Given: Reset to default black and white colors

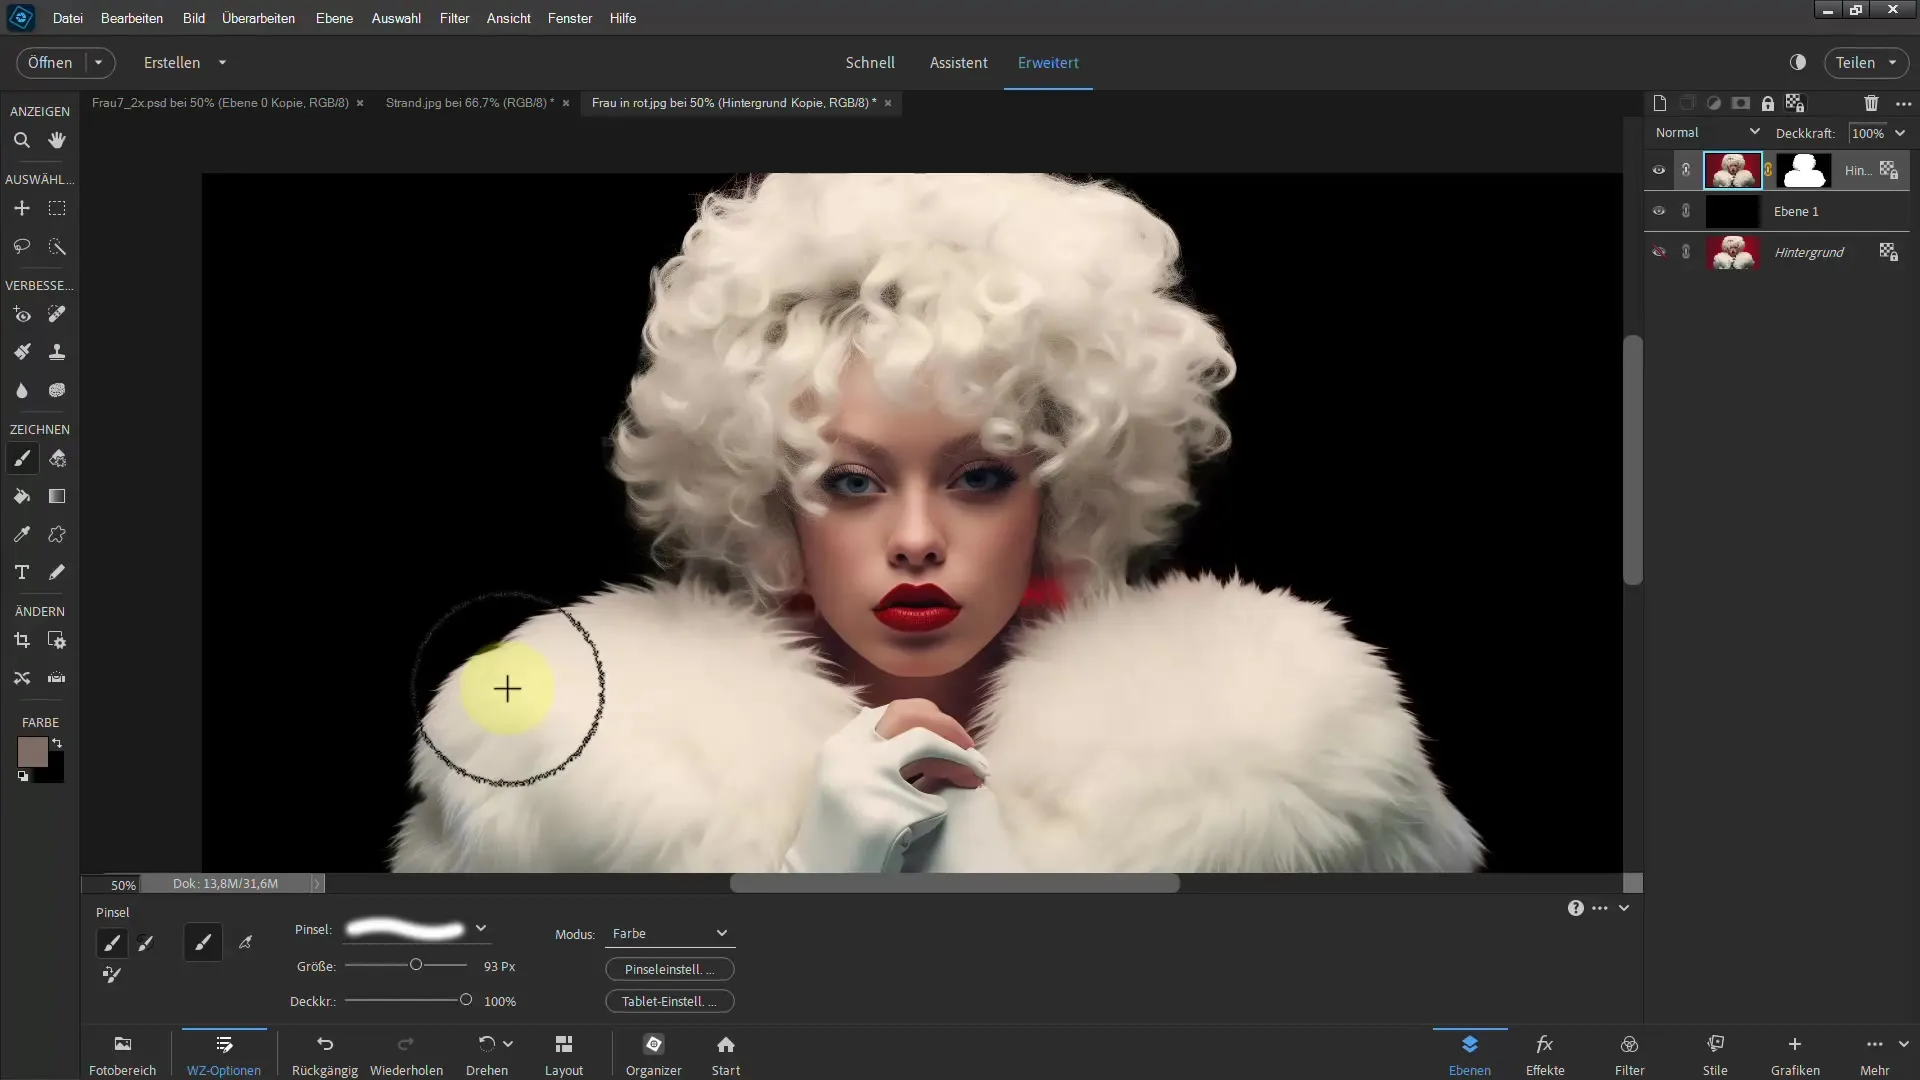Looking at the screenshot, I should tap(23, 776).
